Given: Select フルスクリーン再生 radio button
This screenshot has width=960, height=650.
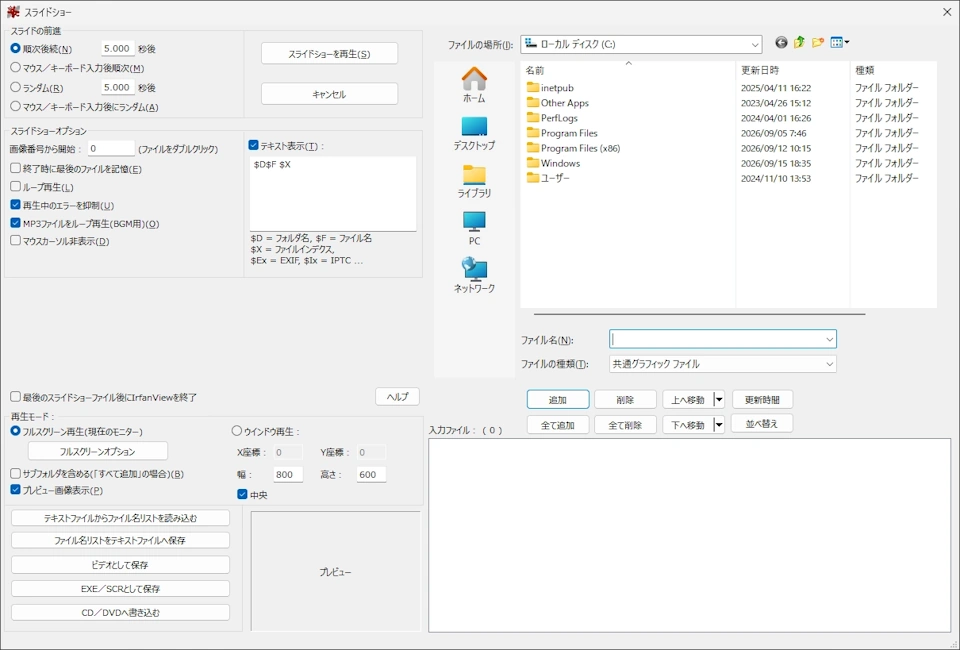Looking at the screenshot, I should click(15, 431).
